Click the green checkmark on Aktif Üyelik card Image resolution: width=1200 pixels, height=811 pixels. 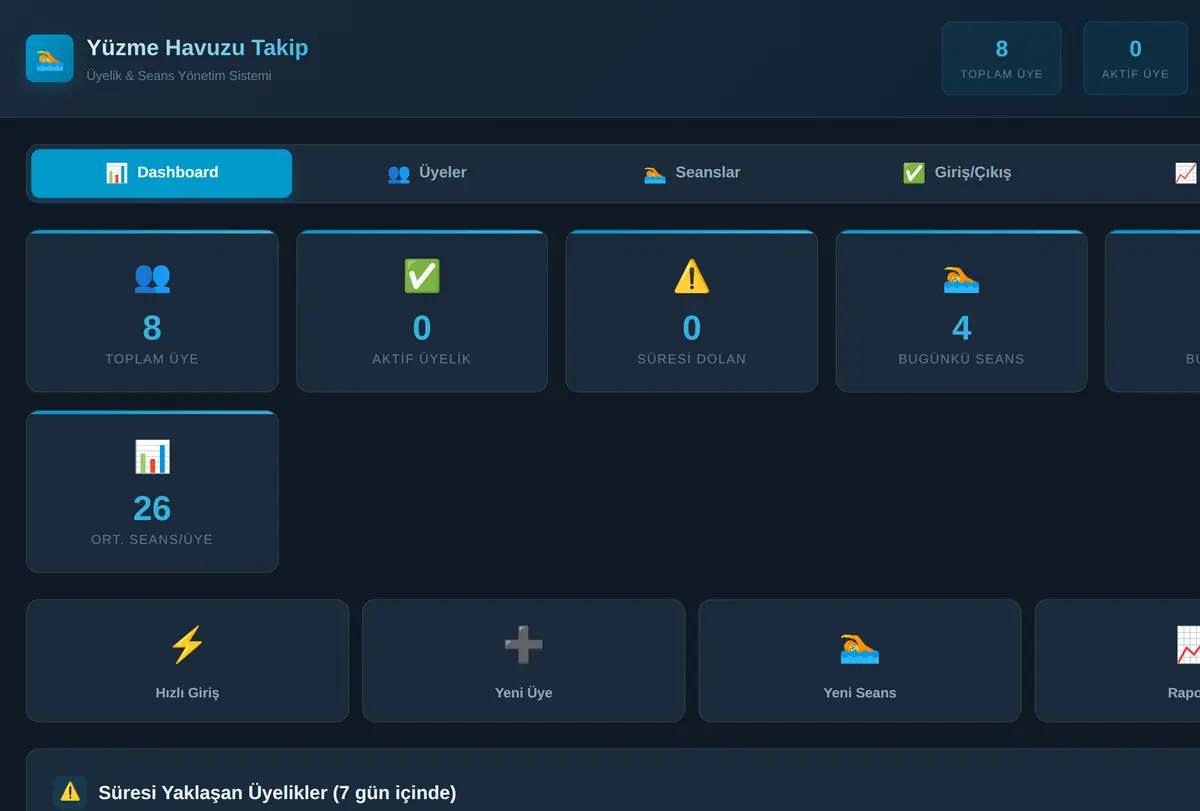point(422,277)
